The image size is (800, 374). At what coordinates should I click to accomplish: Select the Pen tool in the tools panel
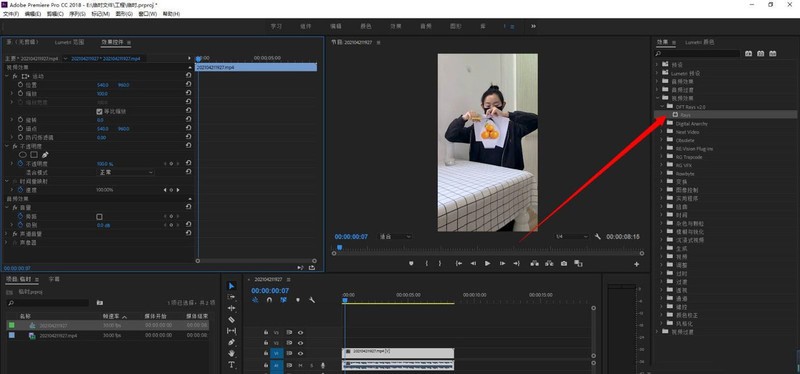232,342
